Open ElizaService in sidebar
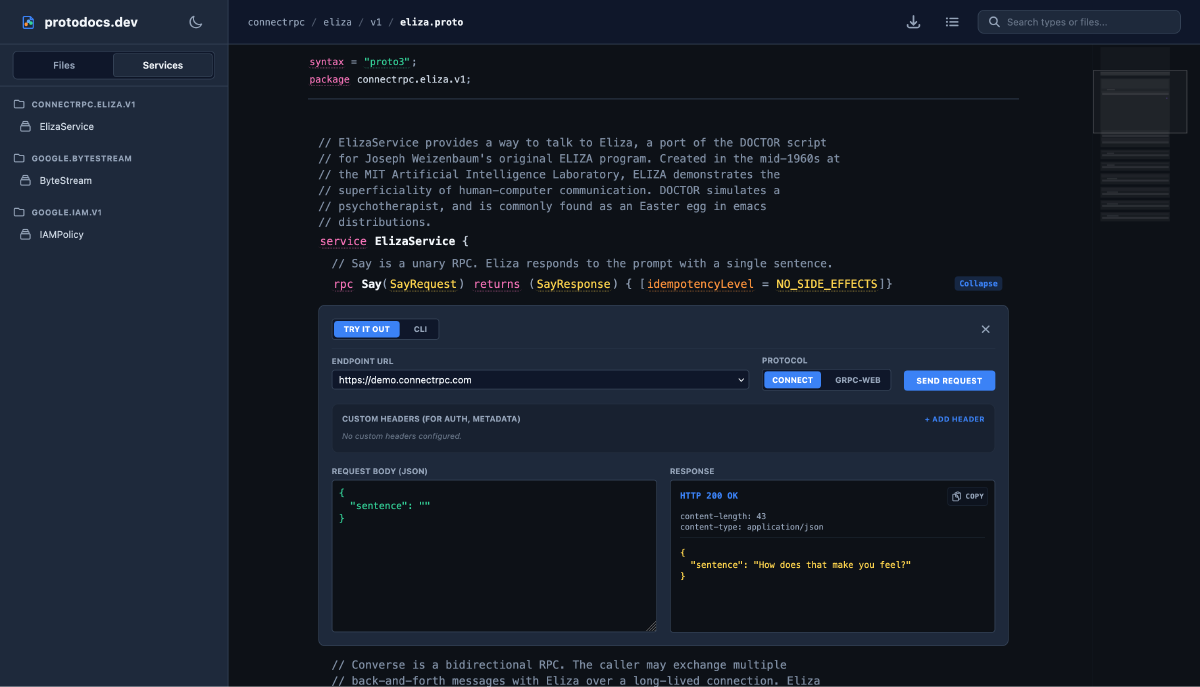This screenshot has height=687, width=1200. coord(67,127)
